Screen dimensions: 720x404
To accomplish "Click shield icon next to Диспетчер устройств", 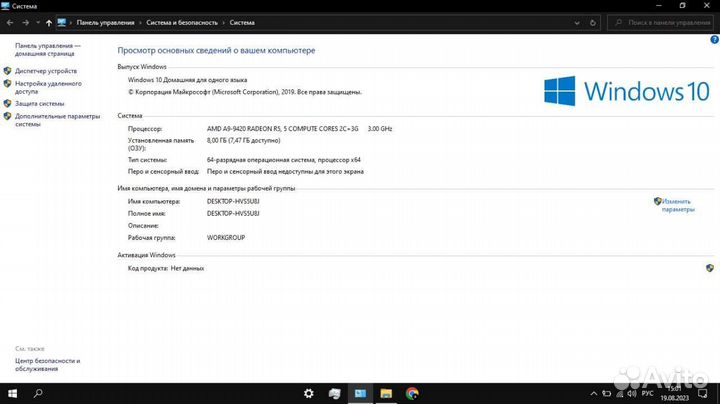I will 7,71.
